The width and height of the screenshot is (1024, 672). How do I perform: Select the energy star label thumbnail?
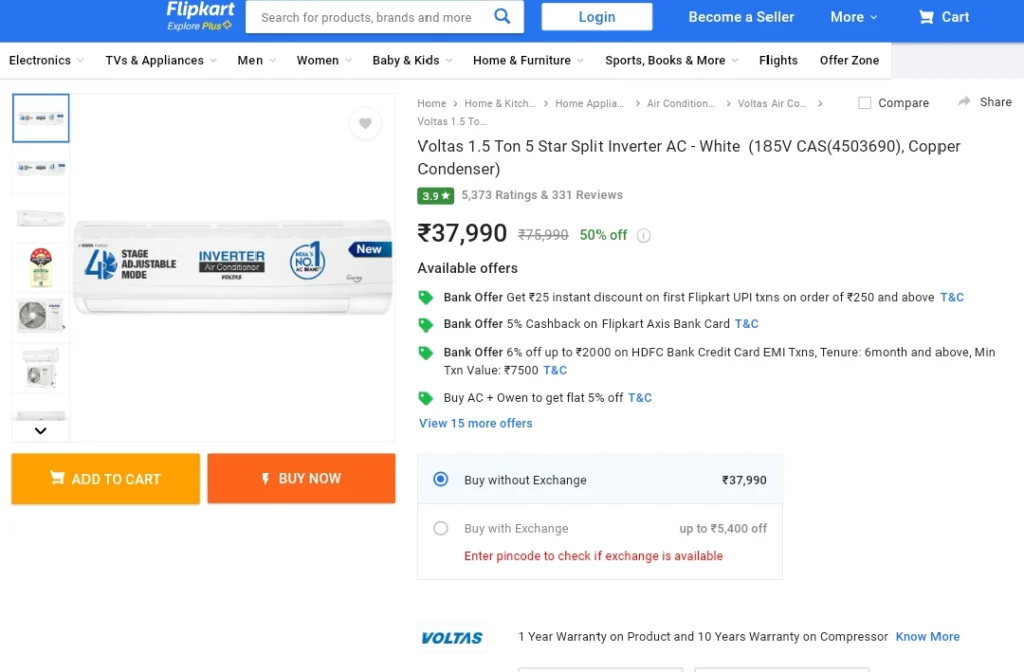(40, 267)
